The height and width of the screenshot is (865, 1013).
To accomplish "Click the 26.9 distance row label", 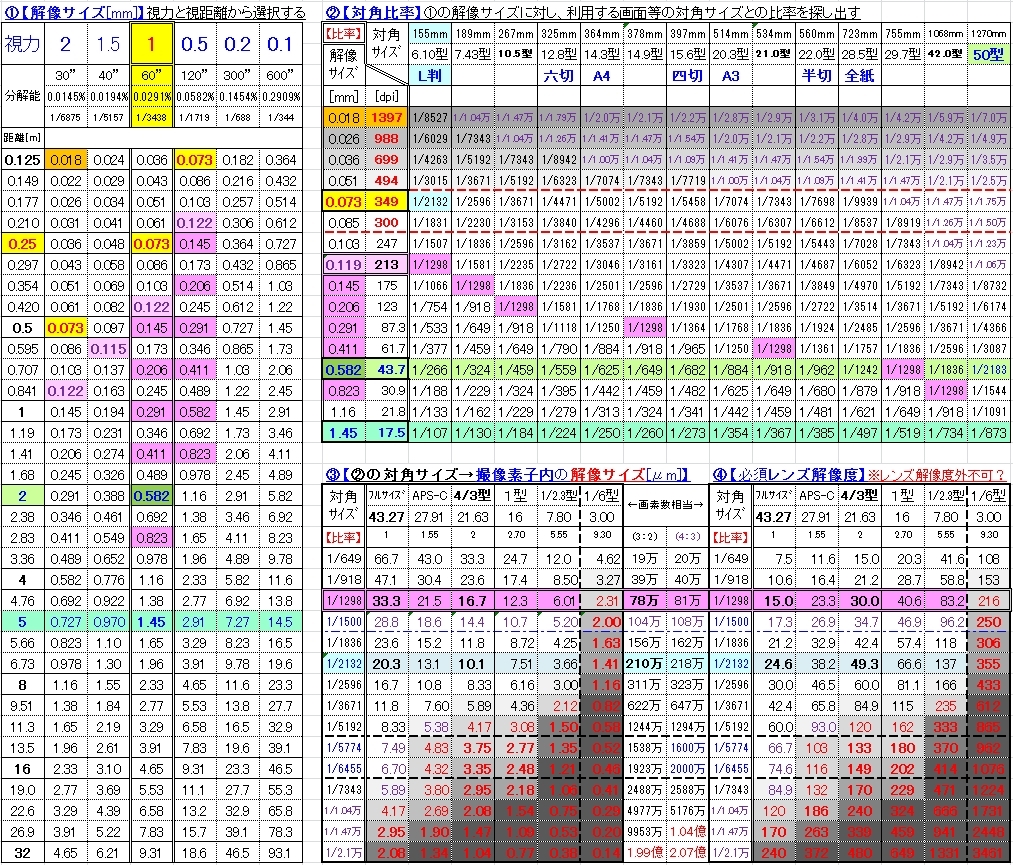I will tap(23, 831).
